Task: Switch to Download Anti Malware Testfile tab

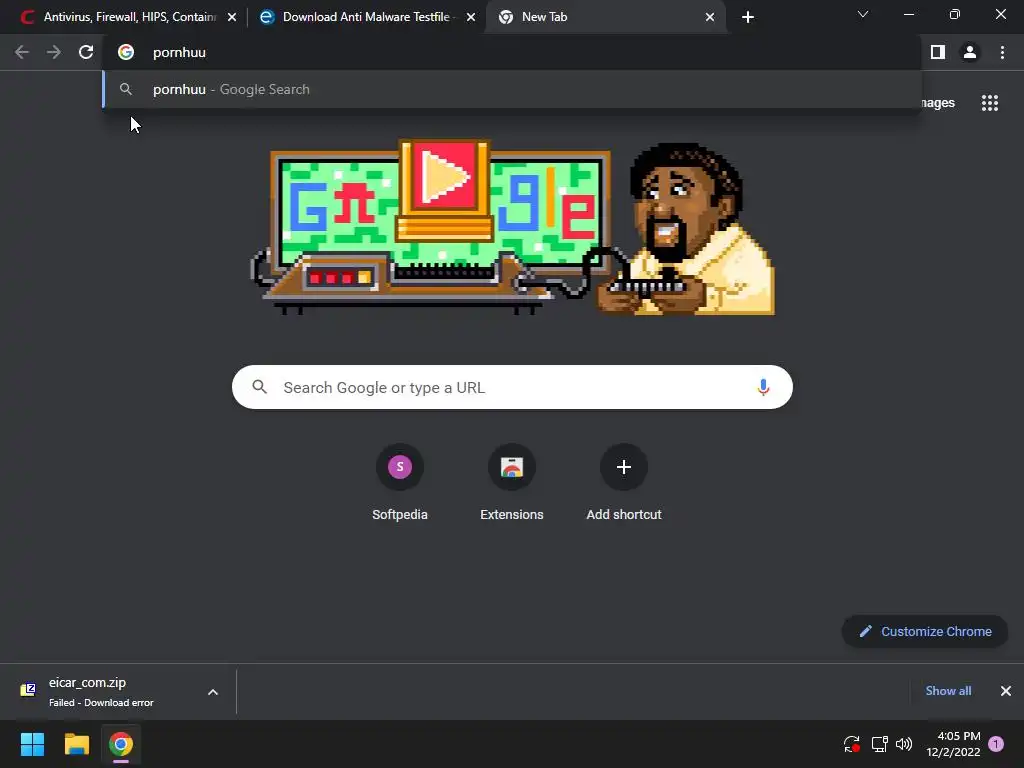Action: coord(367,17)
